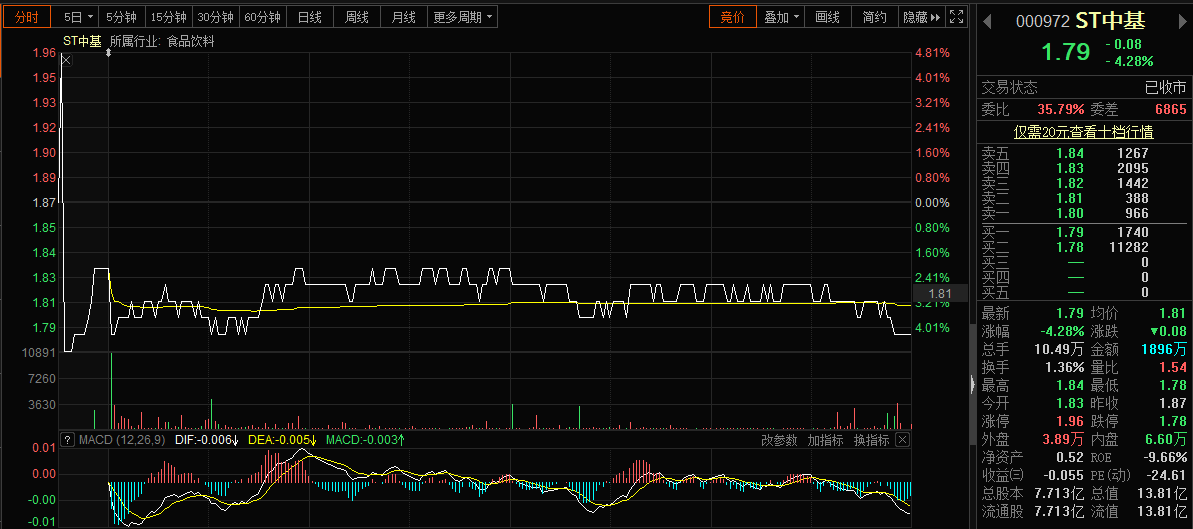Click the current price tag 1.81 on axis
Screen dimensions: 1193x529
(940, 294)
